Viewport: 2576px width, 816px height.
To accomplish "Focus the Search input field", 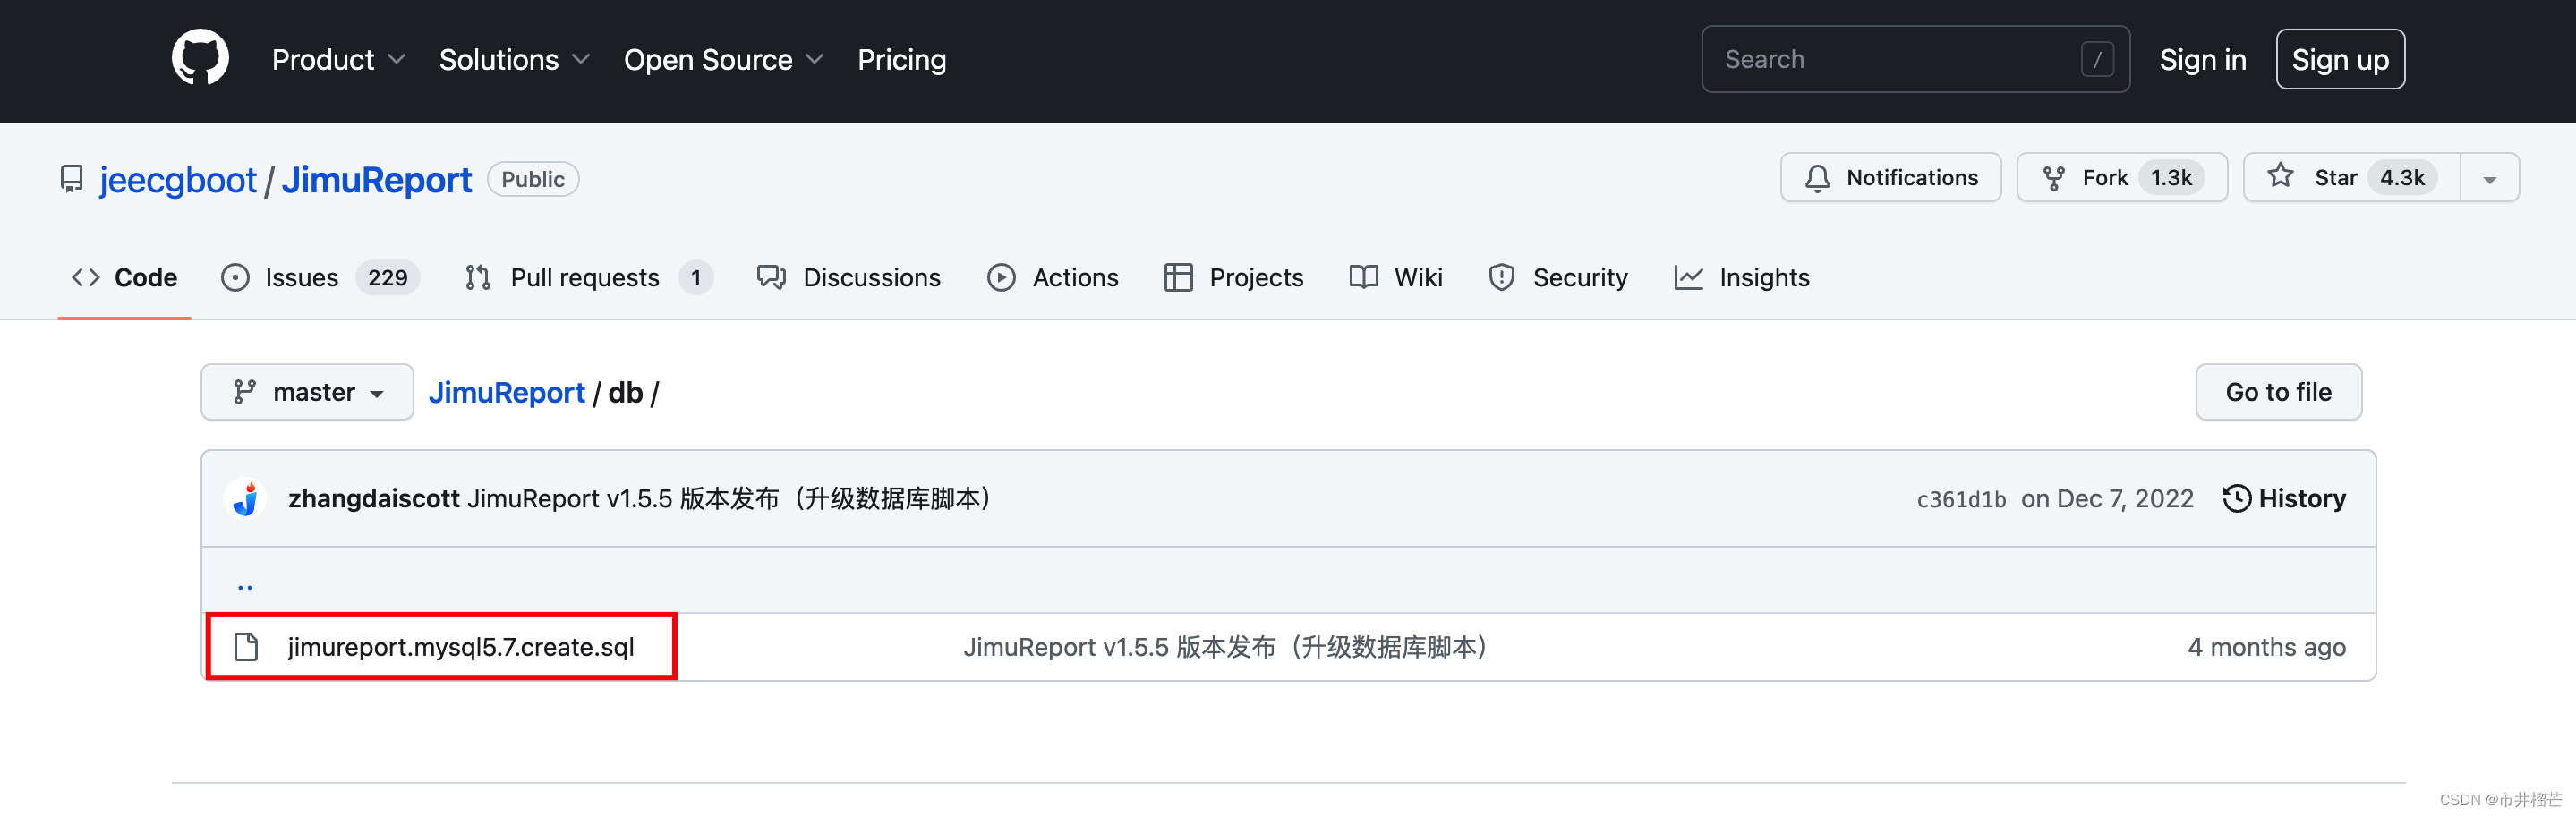I will (1915, 59).
